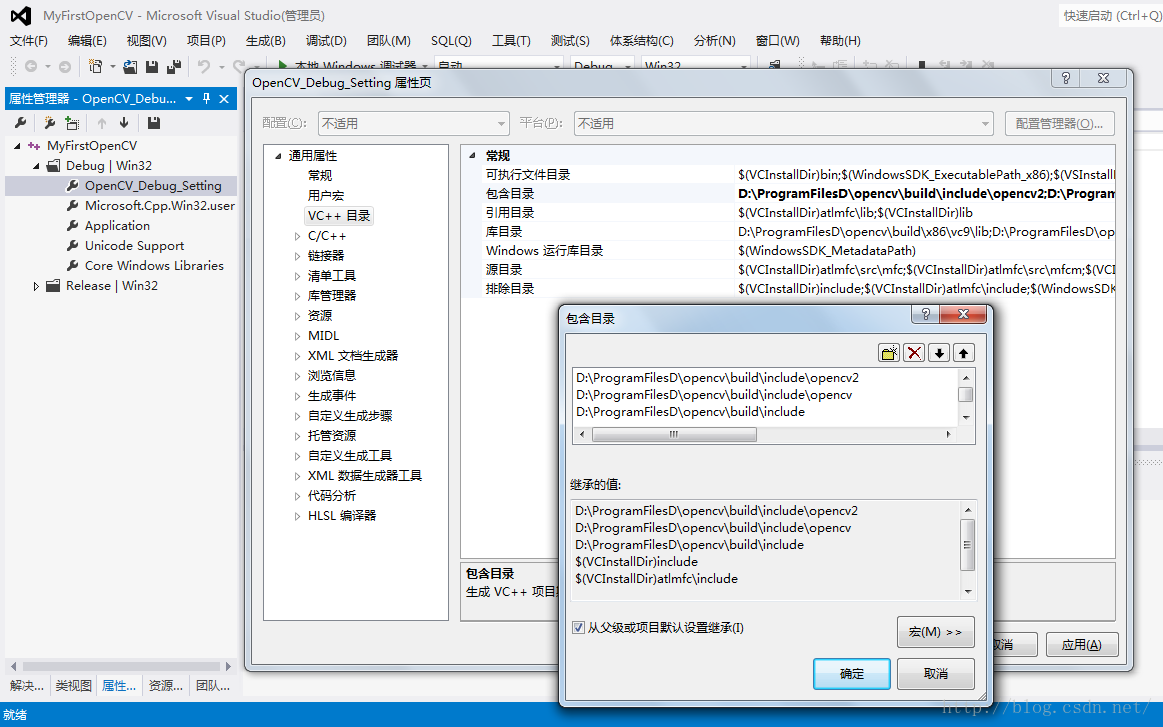The height and width of the screenshot is (727, 1163).
Task: Click the open file toolbar icon
Action: coord(130,66)
